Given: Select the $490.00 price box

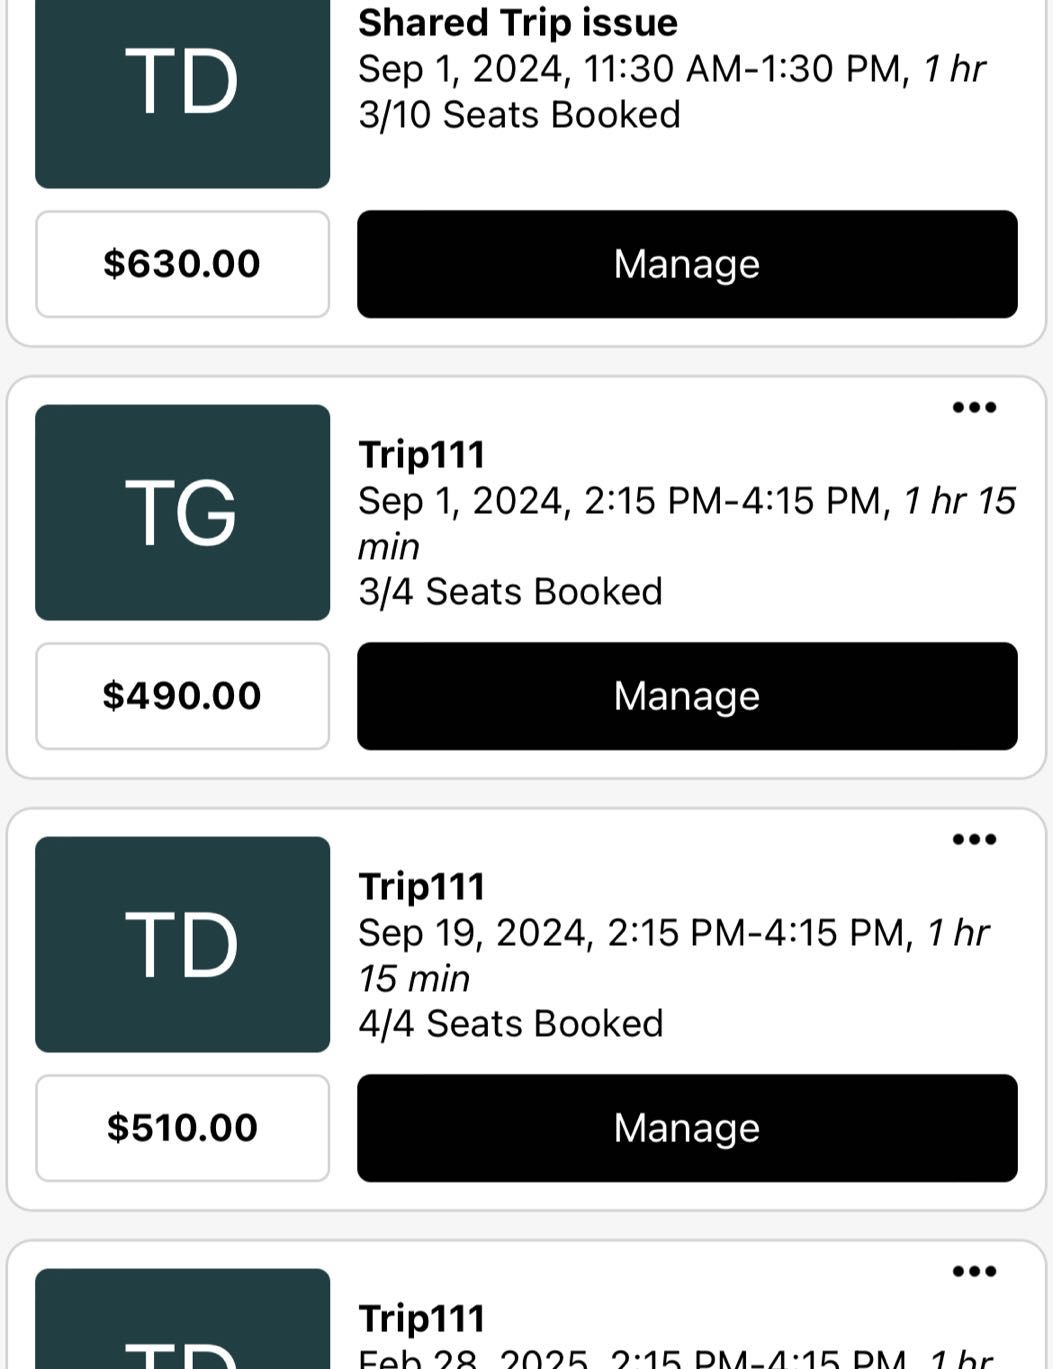Looking at the screenshot, I should [182, 696].
